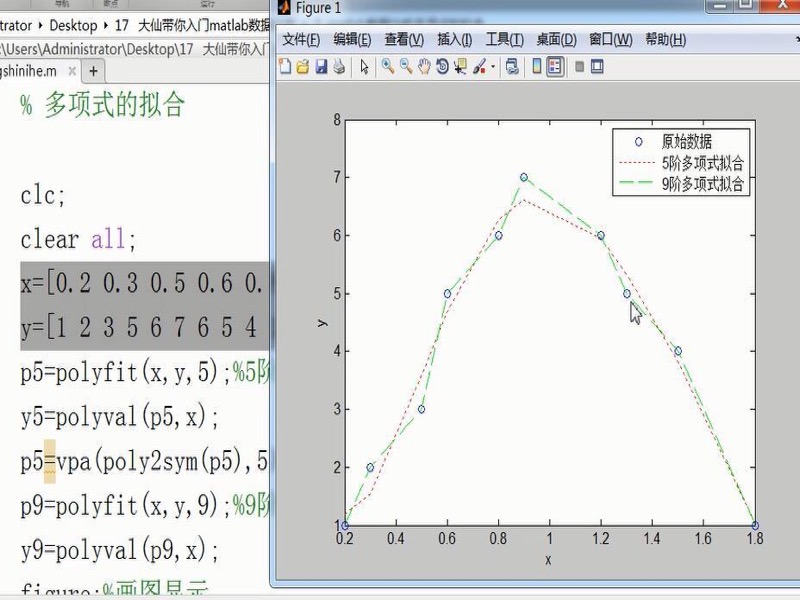The image size is (800, 600).
Task: Click the line y5=polyval(p5,x);
Action: tap(119, 417)
